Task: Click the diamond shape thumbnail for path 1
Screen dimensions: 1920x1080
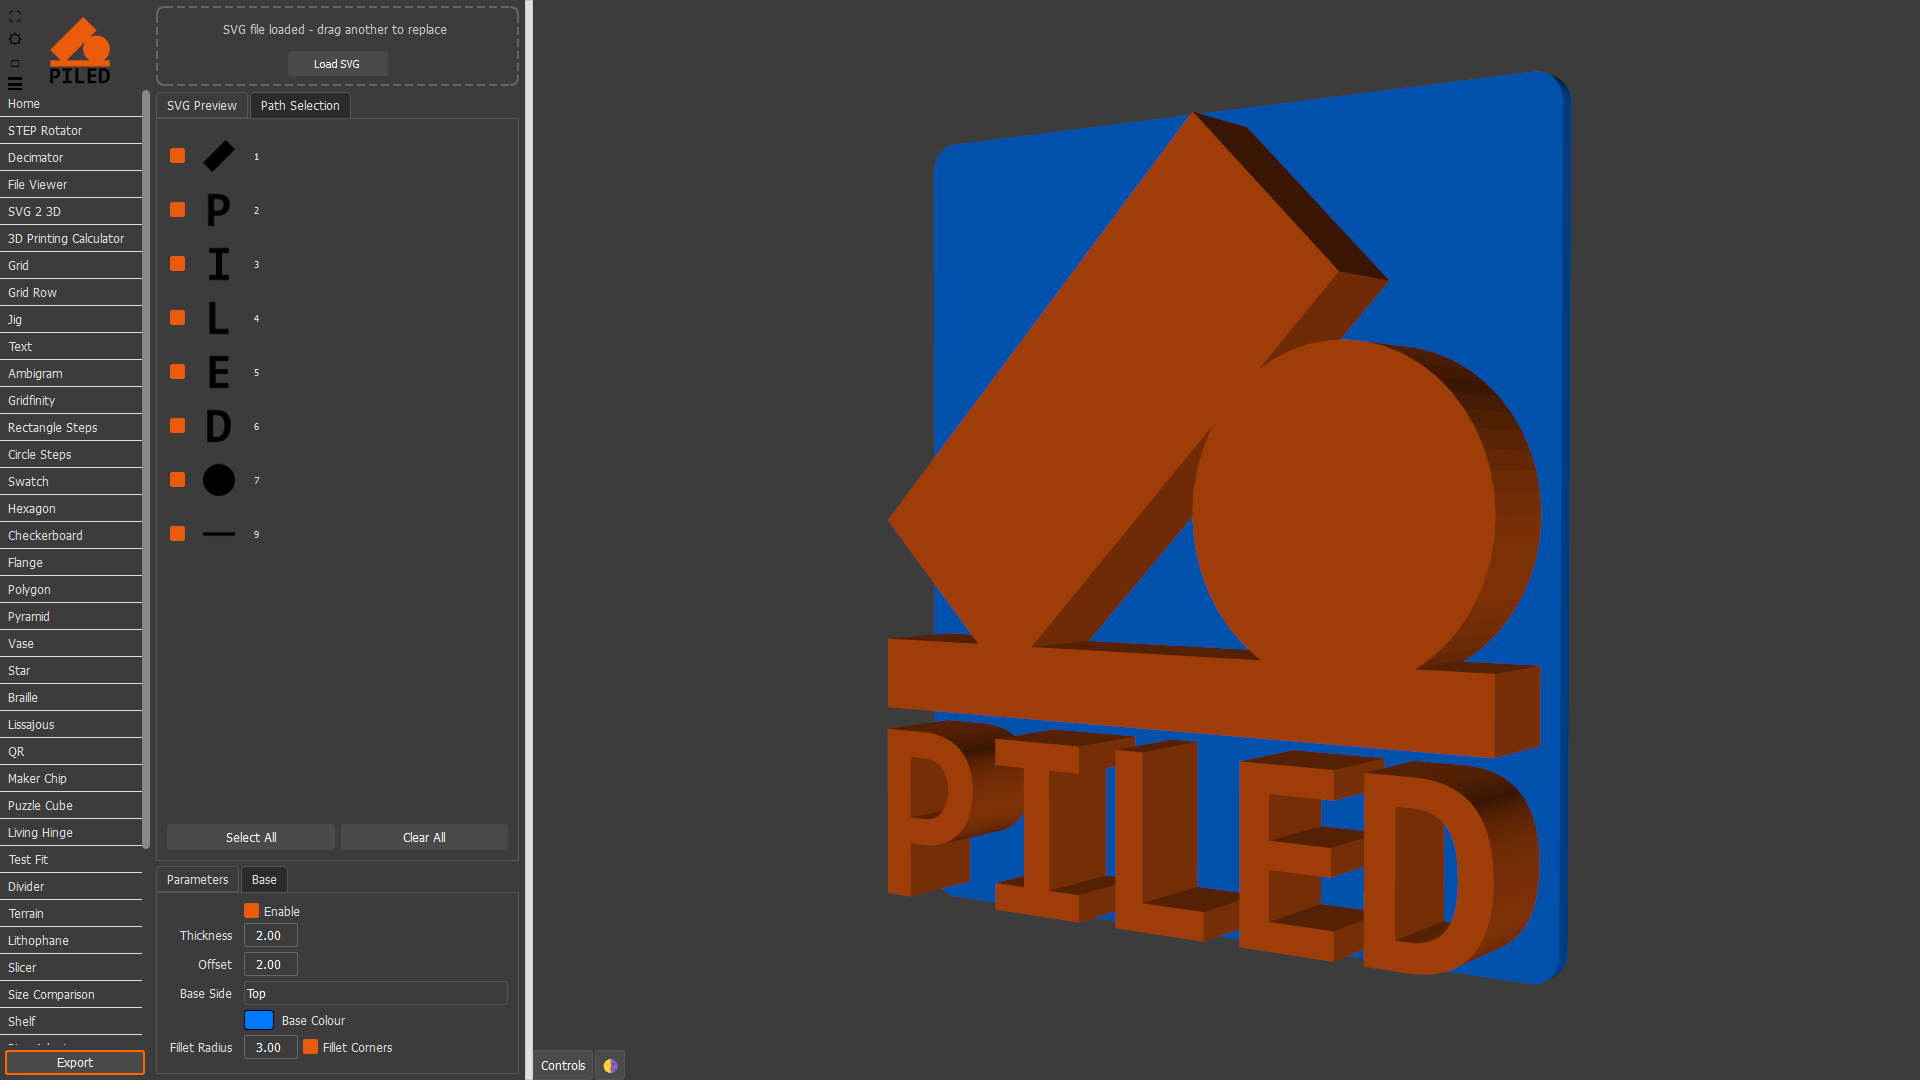Action: point(219,156)
